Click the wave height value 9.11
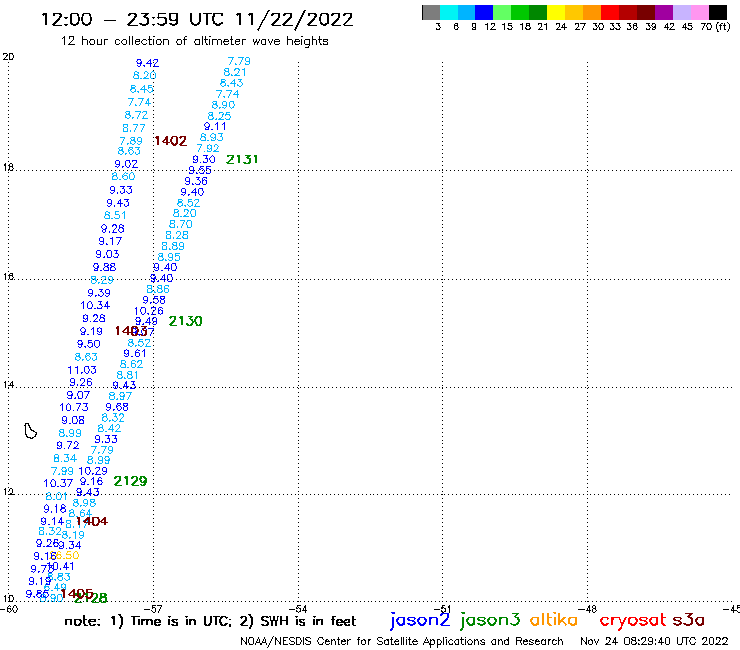 215,127
